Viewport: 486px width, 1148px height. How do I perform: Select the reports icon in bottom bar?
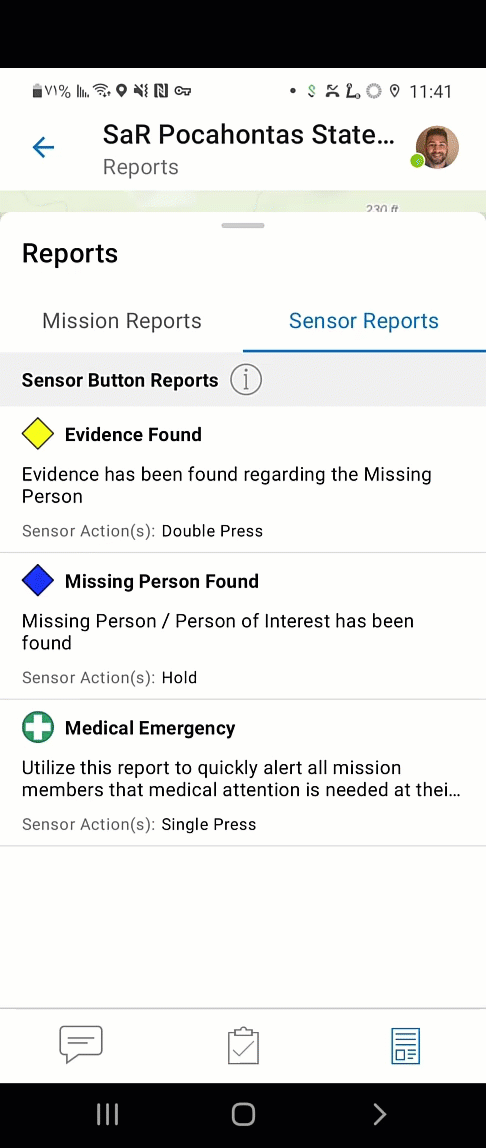click(x=405, y=1046)
